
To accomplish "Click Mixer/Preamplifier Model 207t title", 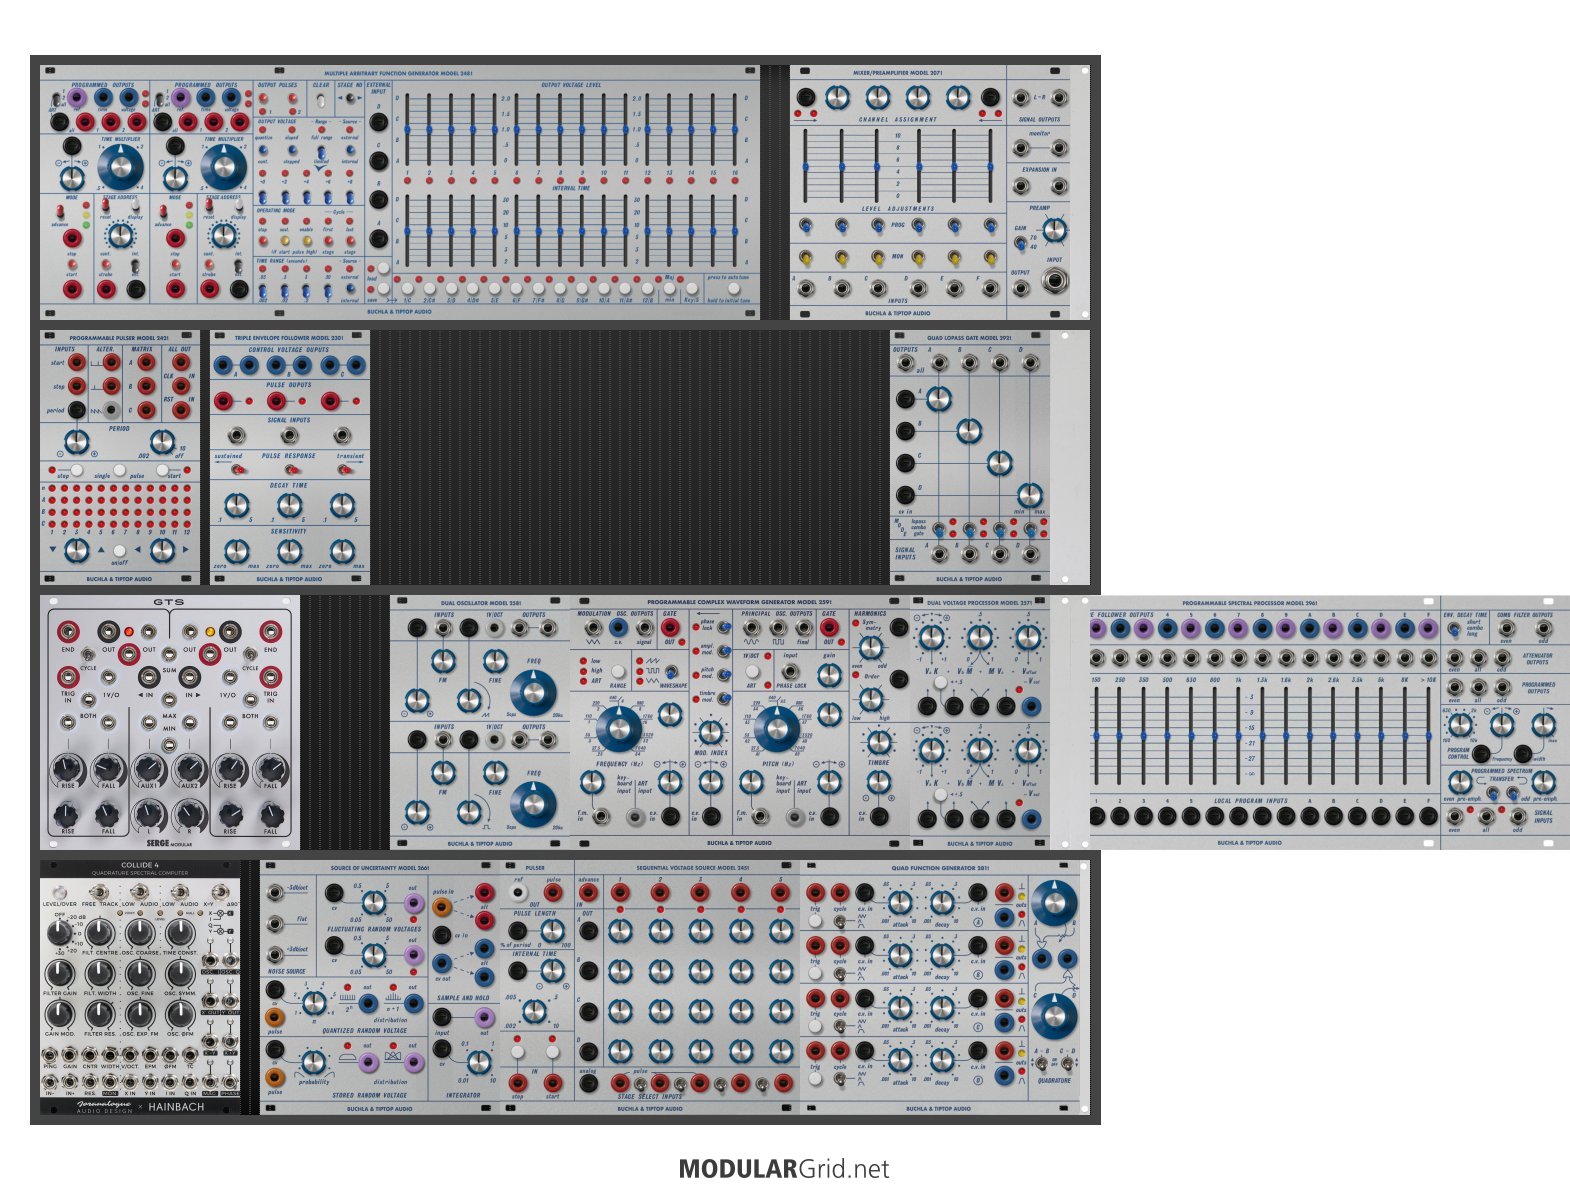I will 897,73.
